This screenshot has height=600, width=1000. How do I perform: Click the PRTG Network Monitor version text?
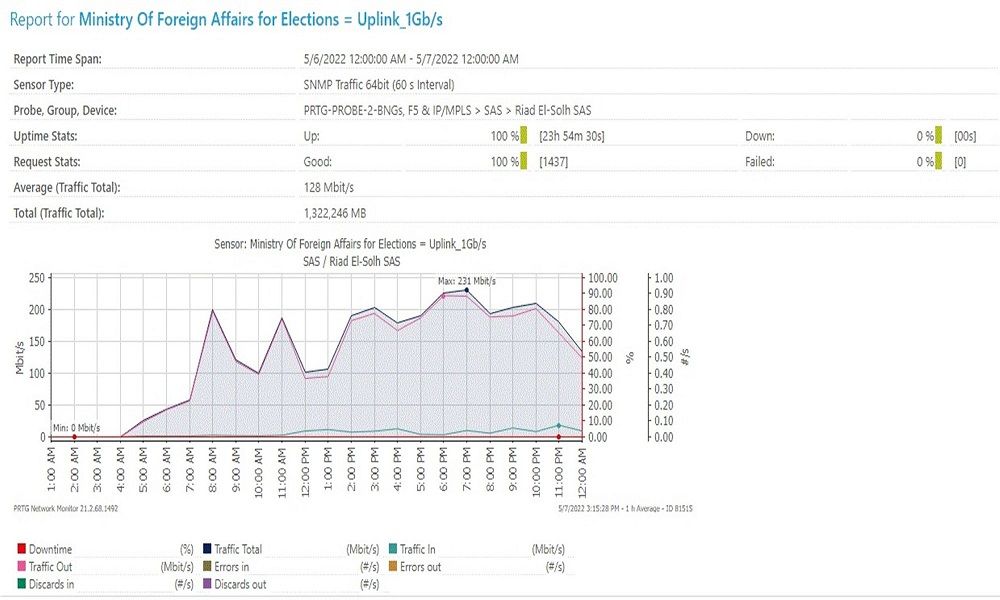click(64, 507)
